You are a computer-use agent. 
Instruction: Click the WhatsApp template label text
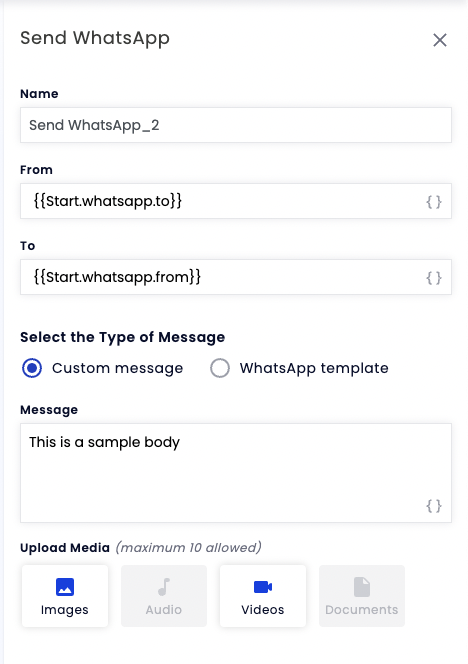(x=314, y=368)
